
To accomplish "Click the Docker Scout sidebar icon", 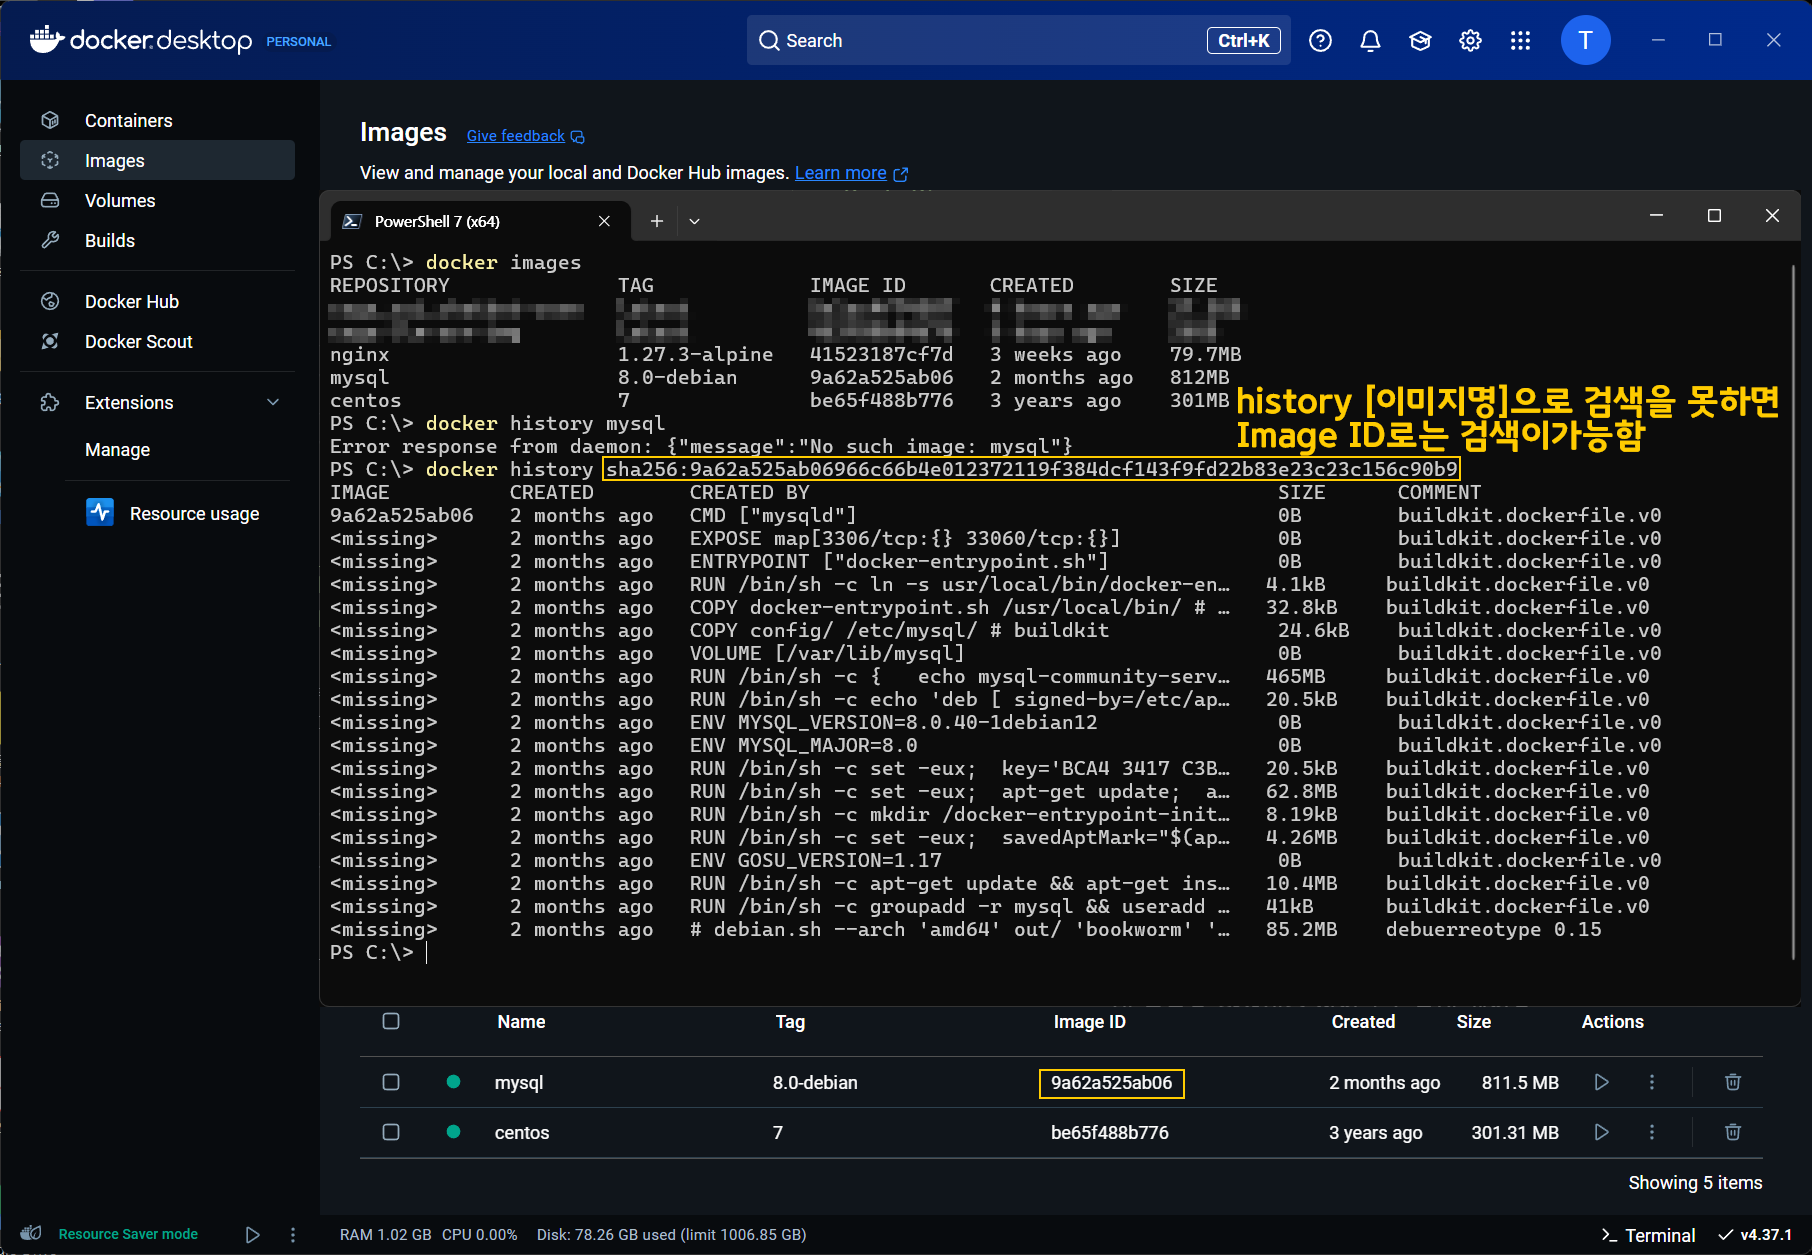I will point(50,342).
